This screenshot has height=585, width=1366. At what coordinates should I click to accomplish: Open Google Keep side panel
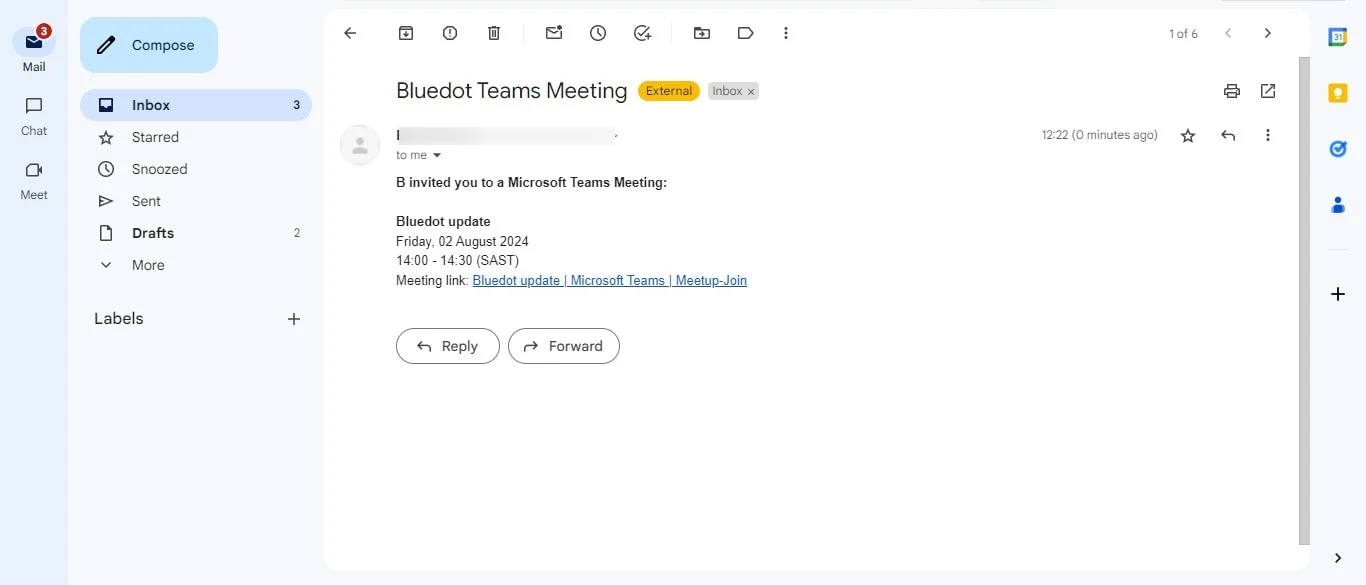point(1338,93)
